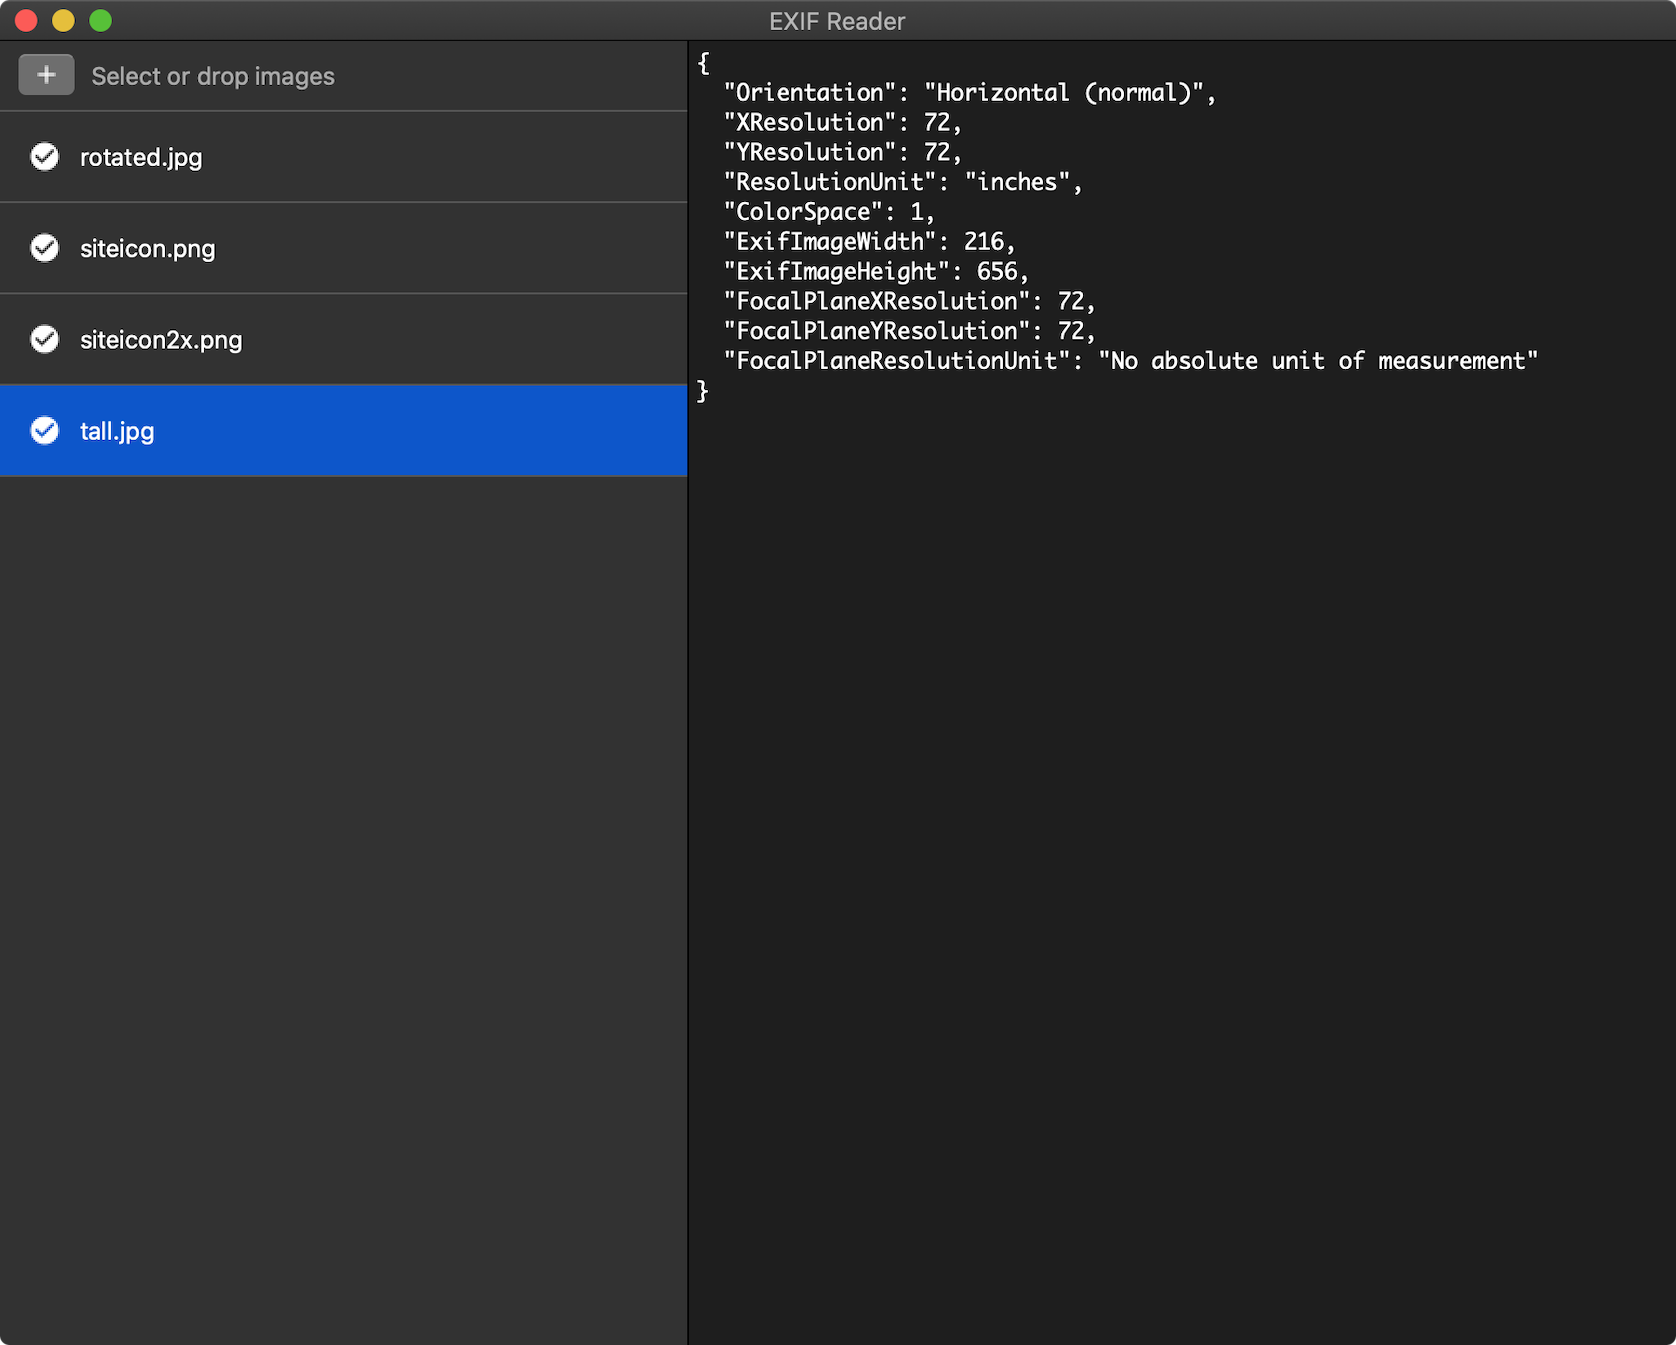Click the EXIF Reader window title

pos(837,21)
